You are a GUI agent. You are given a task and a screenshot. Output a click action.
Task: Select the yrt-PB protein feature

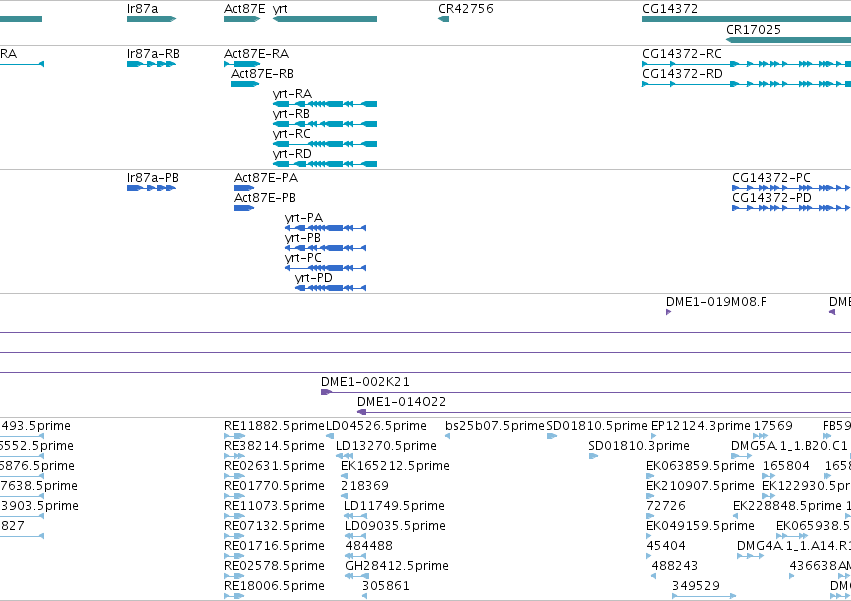[326, 248]
